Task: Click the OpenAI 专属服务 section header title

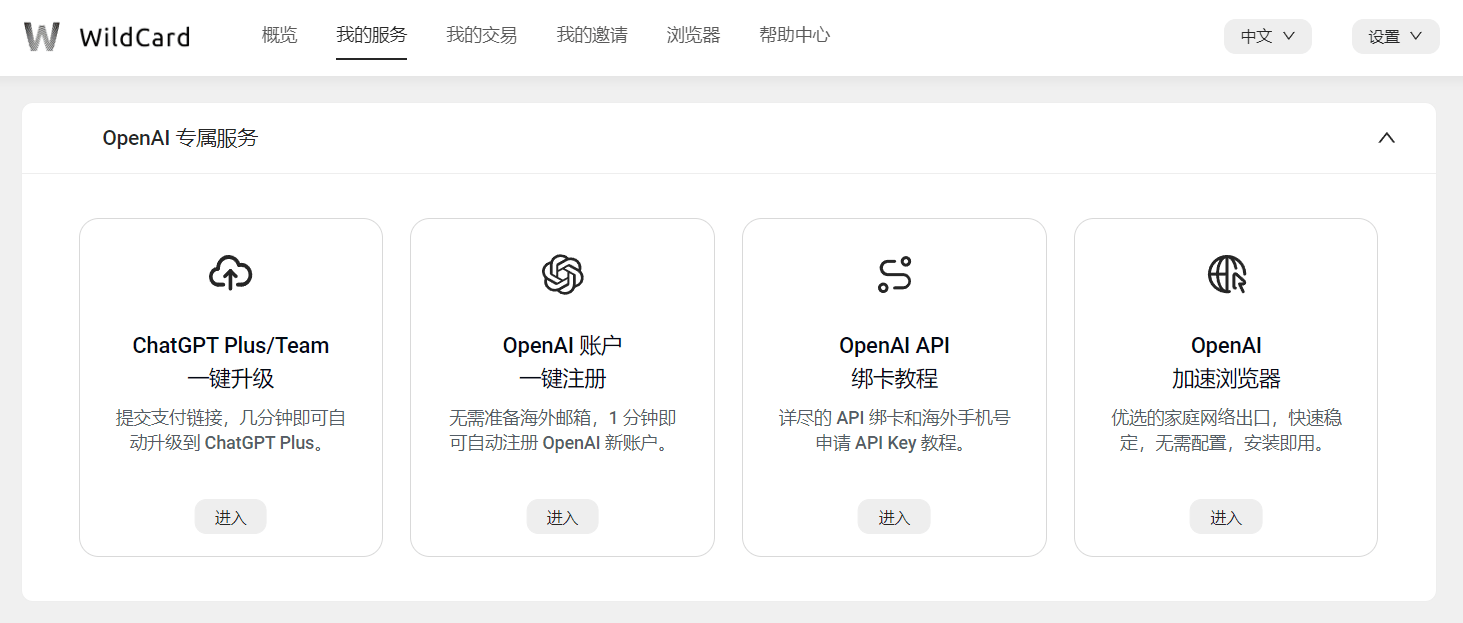Action: 180,138
